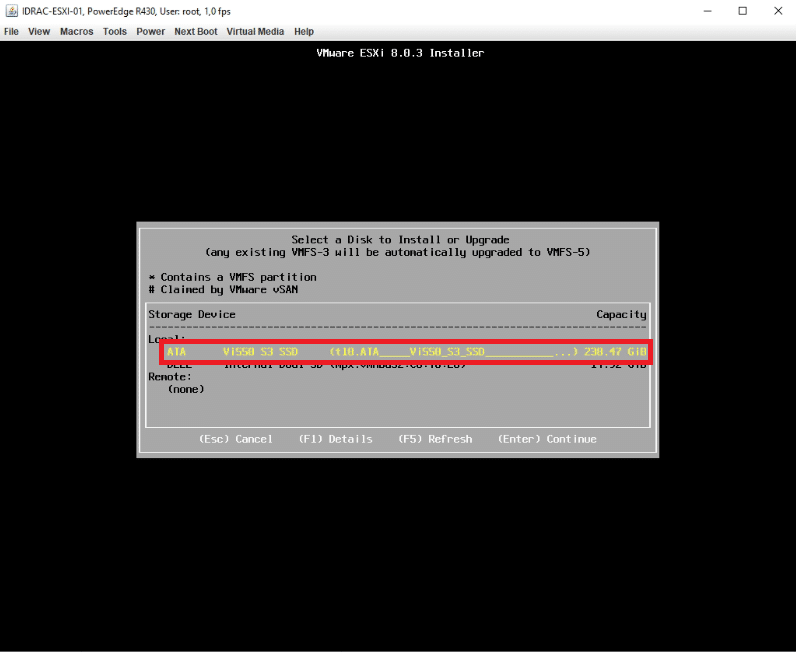Click the Storage Device column header
The image size is (796, 652).
[x=192, y=314]
